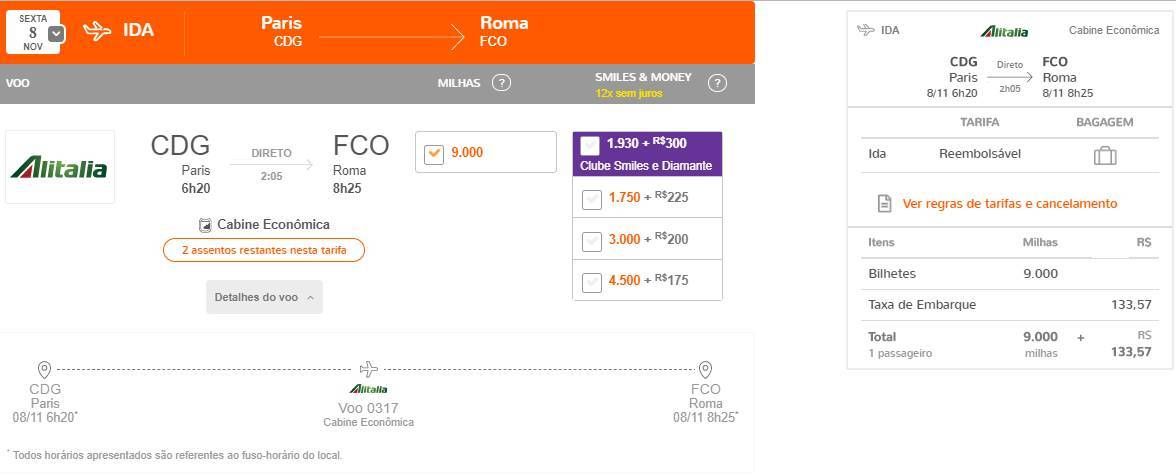Click the baggage suitcase icon in summary
1176x476 pixels.
pyautogui.click(x=1105, y=155)
